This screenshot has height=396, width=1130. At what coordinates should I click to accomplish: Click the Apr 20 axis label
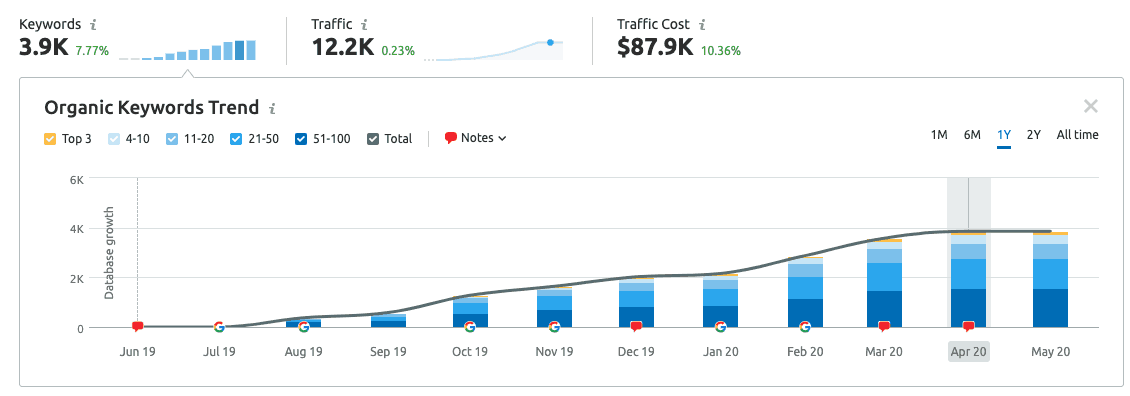(x=969, y=352)
